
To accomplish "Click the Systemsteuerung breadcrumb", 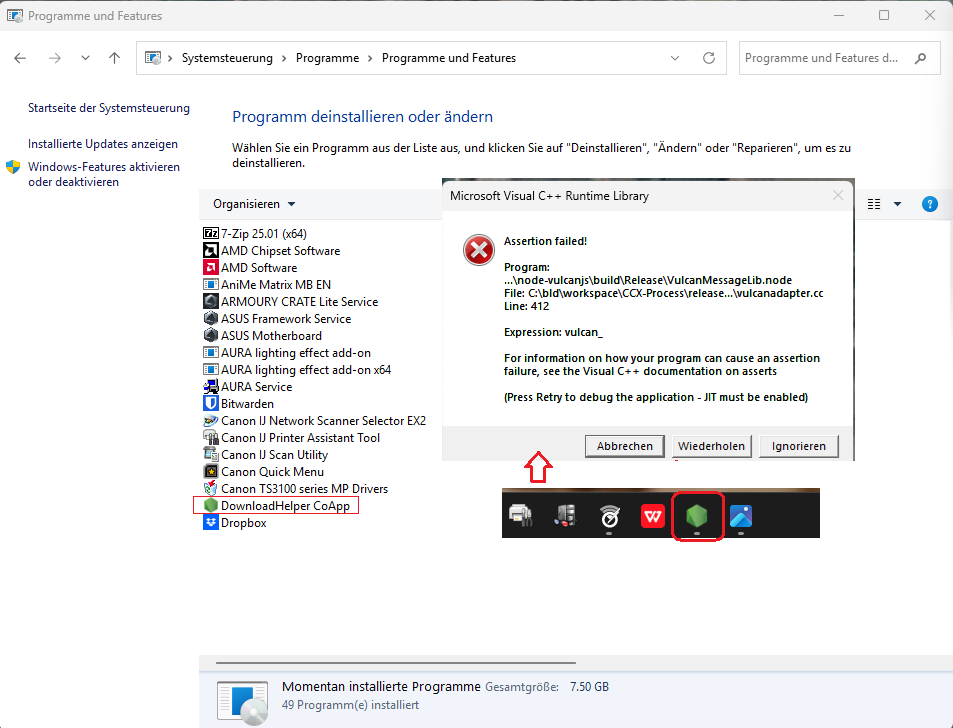I will tap(227, 58).
